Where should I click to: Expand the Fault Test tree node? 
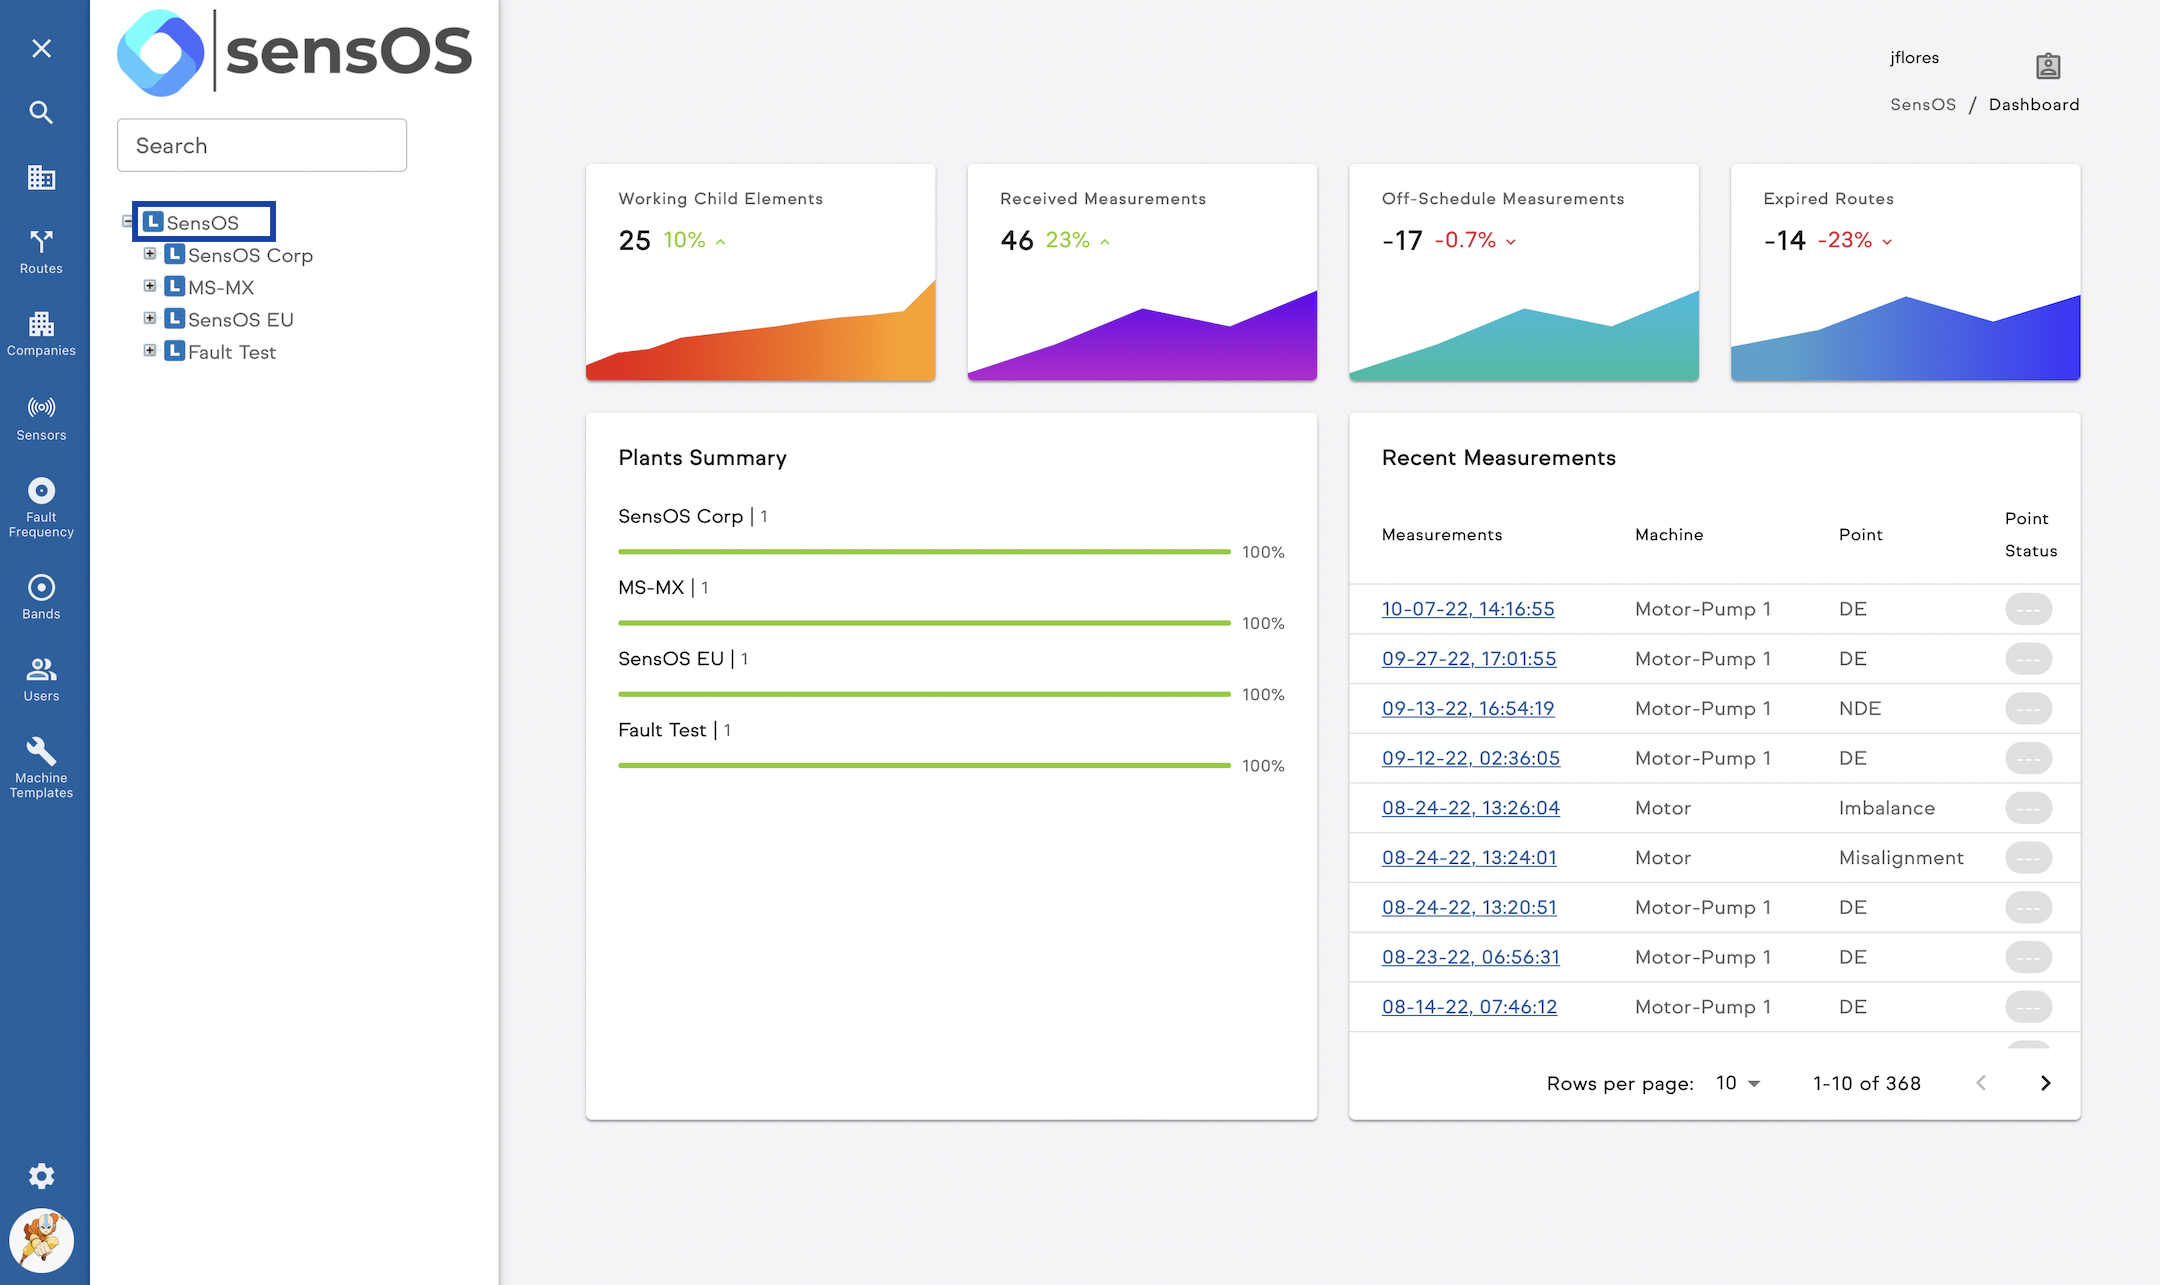click(x=149, y=351)
